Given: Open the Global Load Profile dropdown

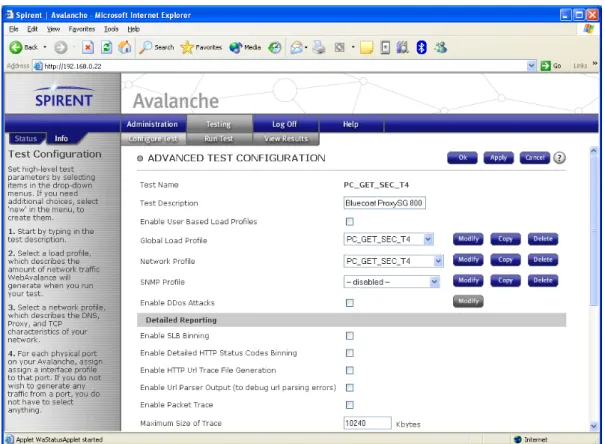Looking at the screenshot, I should click(x=389, y=240).
